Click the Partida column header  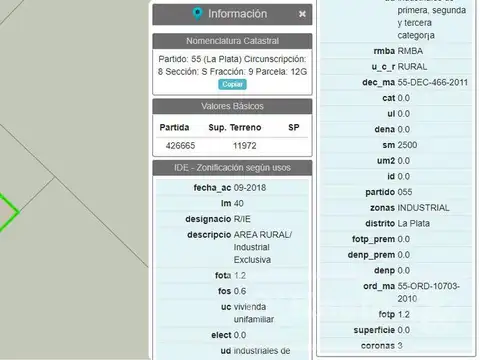pyautogui.click(x=174, y=127)
